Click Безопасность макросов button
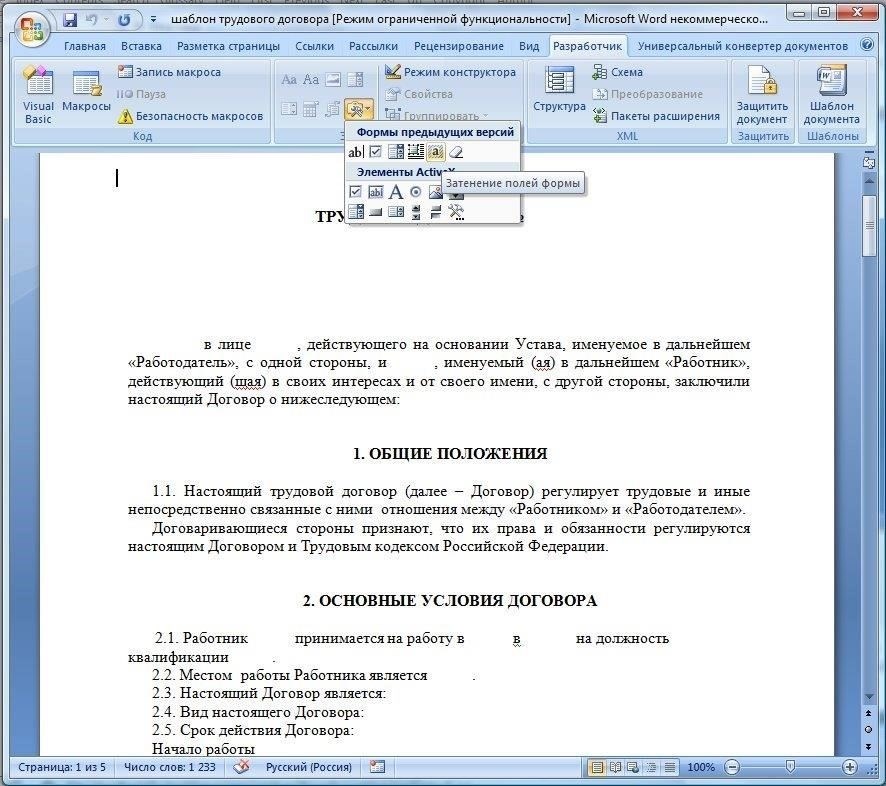 tap(190, 116)
